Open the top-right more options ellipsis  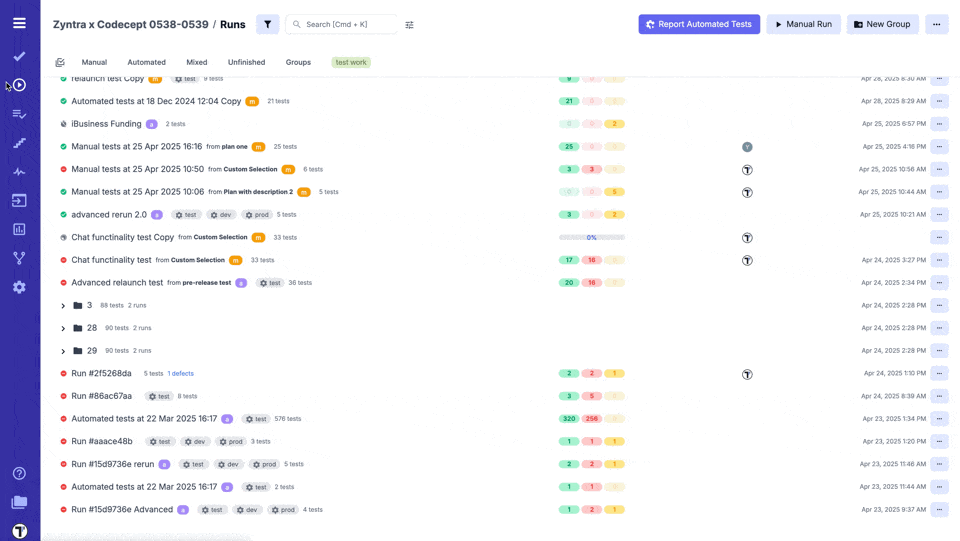pyautogui.click(x=936, y=24)
